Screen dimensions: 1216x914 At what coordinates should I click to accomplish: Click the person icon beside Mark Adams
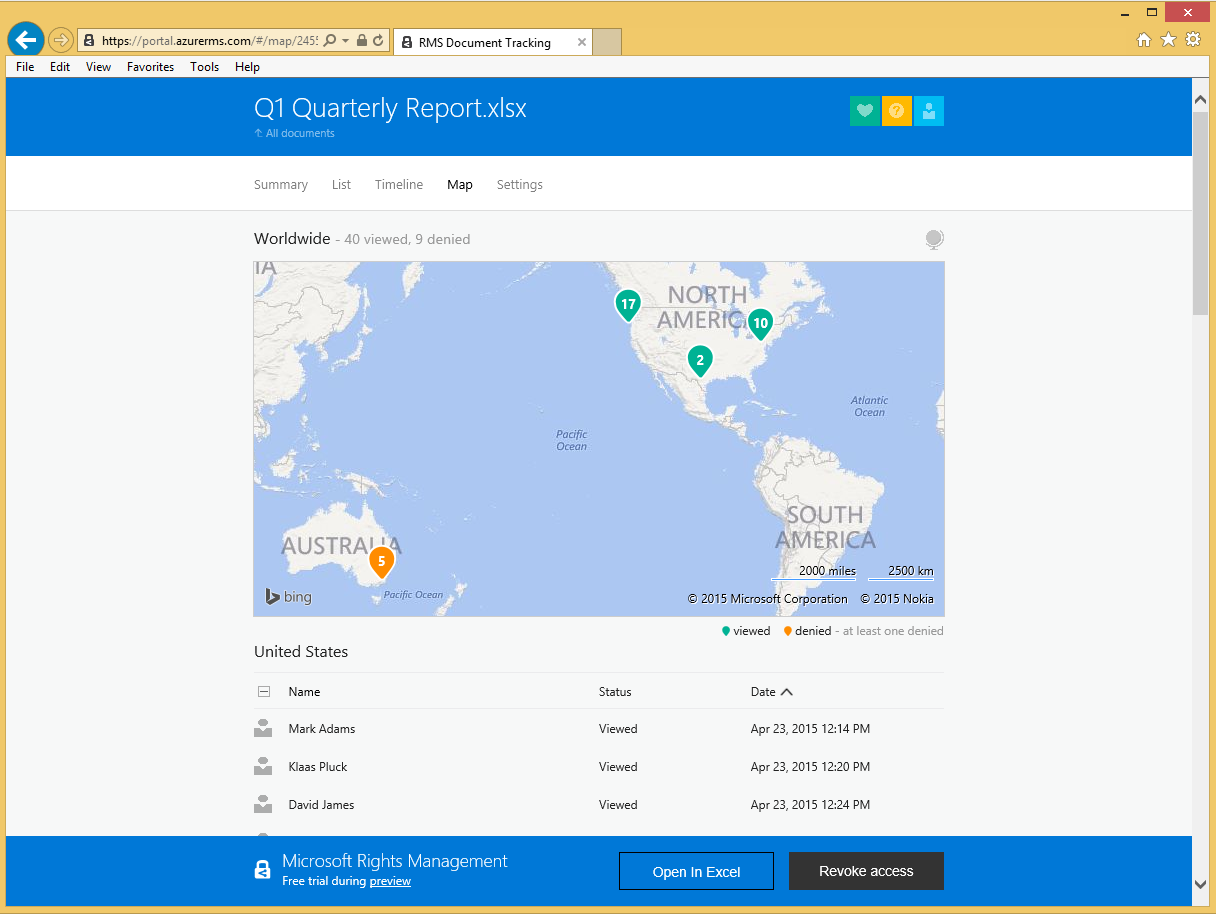(x=264, y=729)
